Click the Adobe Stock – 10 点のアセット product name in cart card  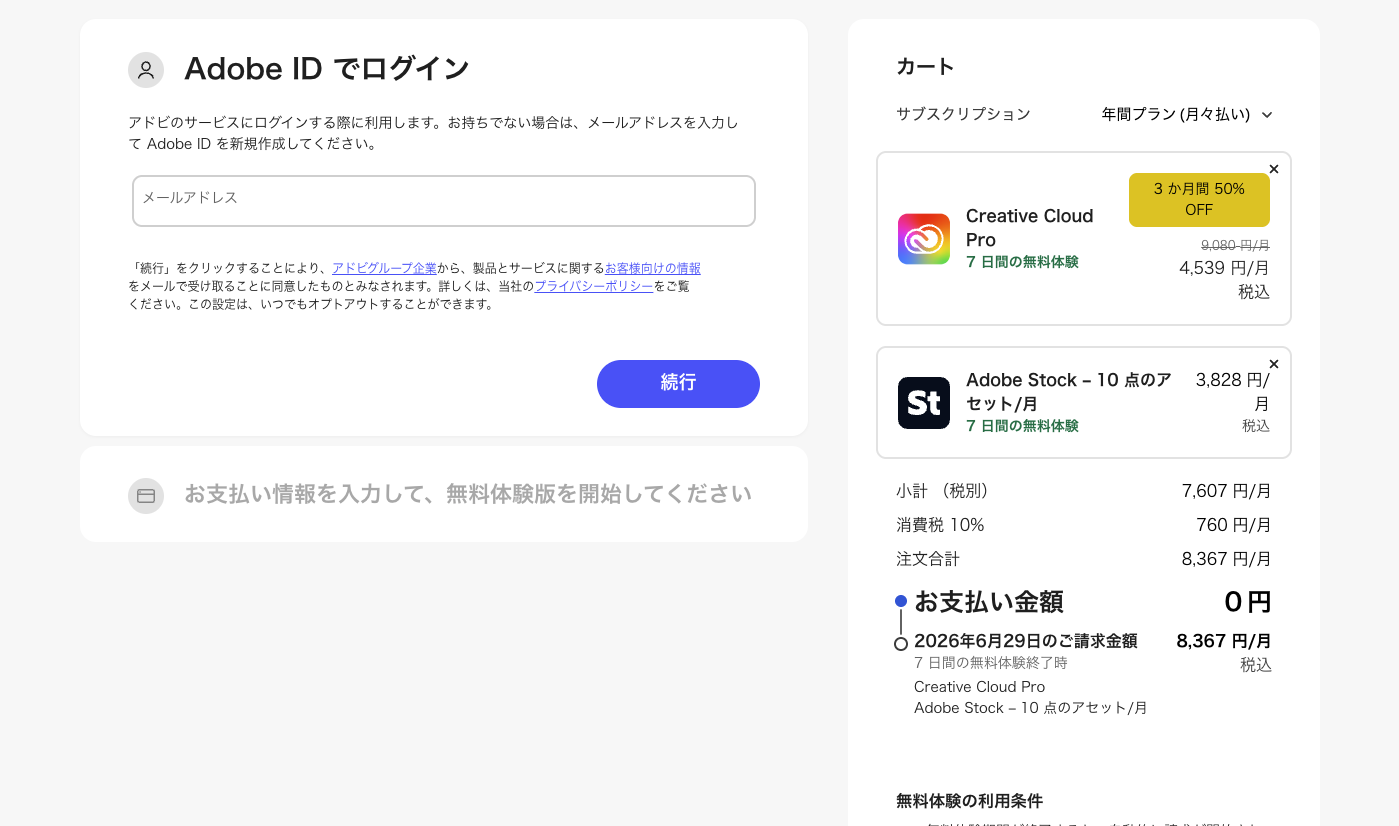click(1069, 392)
